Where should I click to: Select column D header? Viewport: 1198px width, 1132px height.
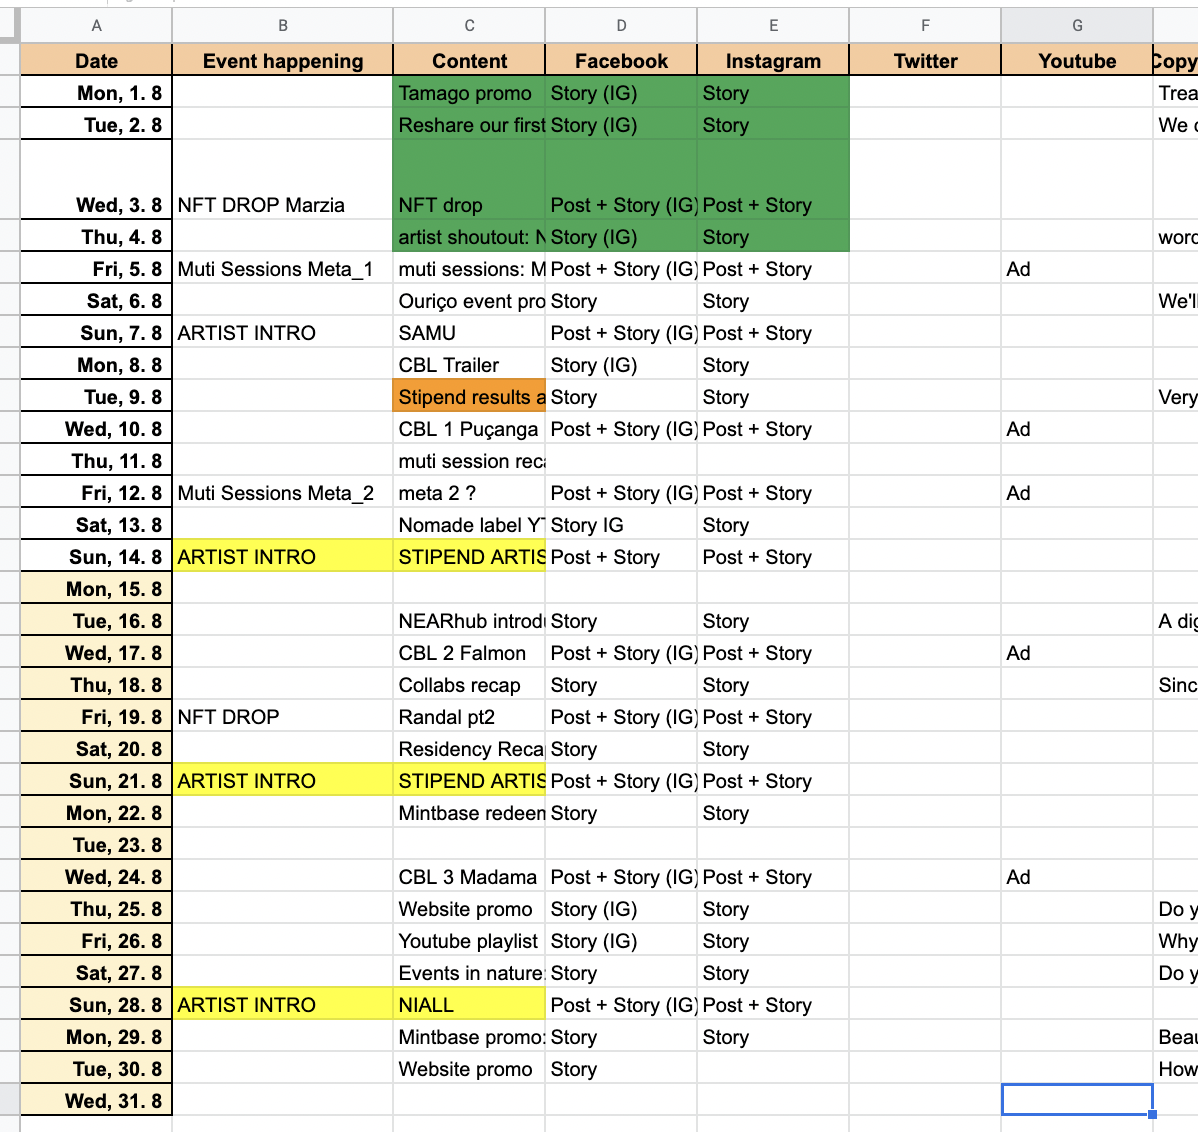point(621,26)
